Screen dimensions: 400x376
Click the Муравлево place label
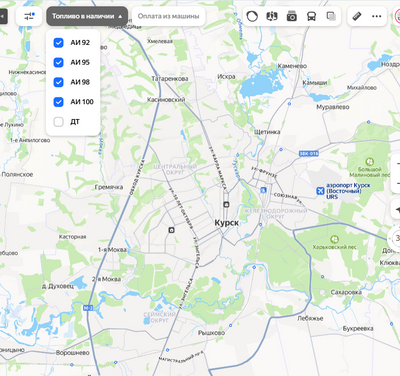pyautogui.click(x=333, y=107)
